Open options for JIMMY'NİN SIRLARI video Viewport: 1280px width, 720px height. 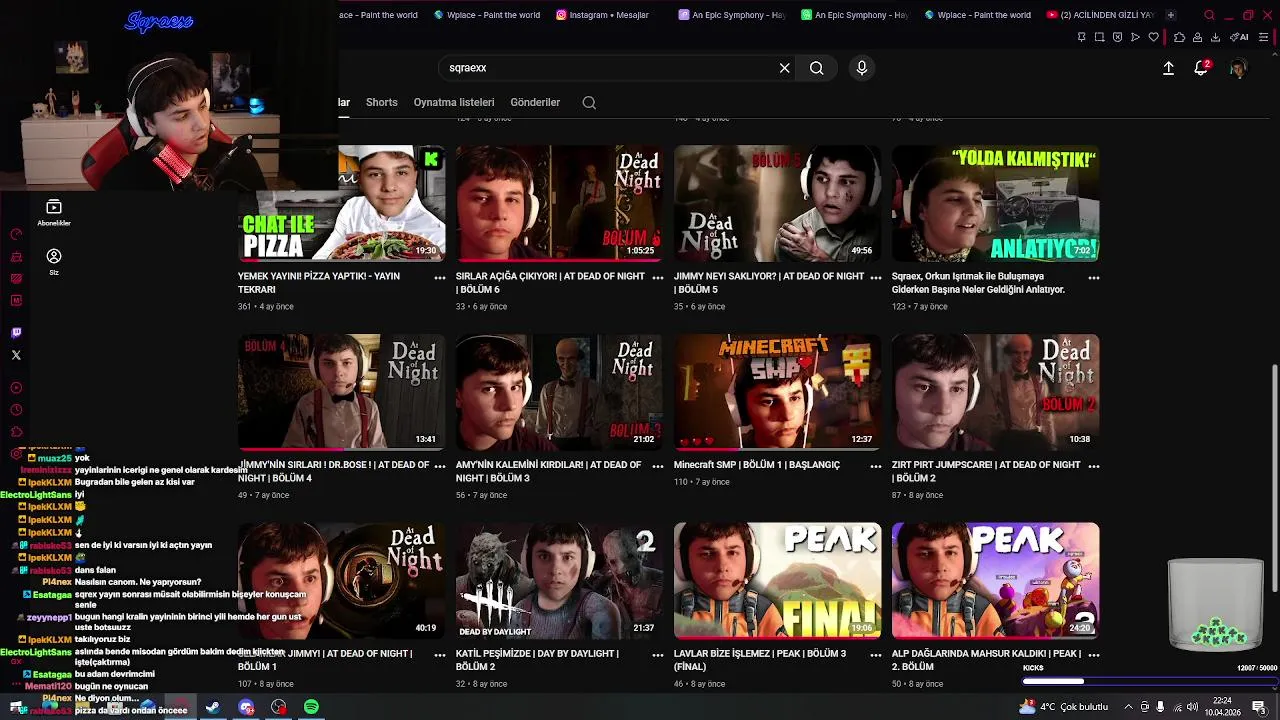(x=440, y=466)
